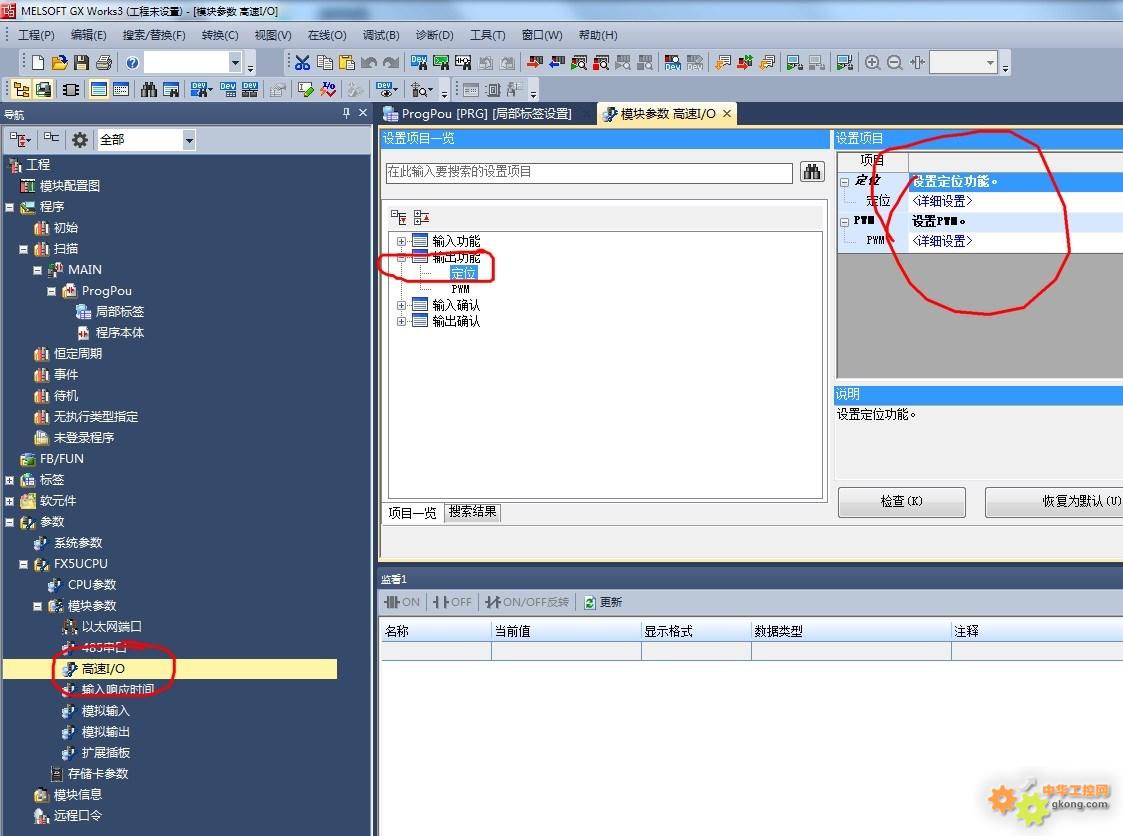Close the 模块参数 高速I/O tab
The height and width of the screenshot is (836, 1123).
click(x=727, y=114)
